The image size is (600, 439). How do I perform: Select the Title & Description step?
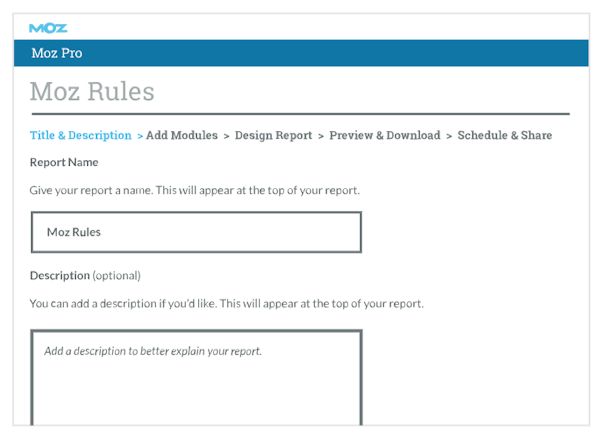81,136
